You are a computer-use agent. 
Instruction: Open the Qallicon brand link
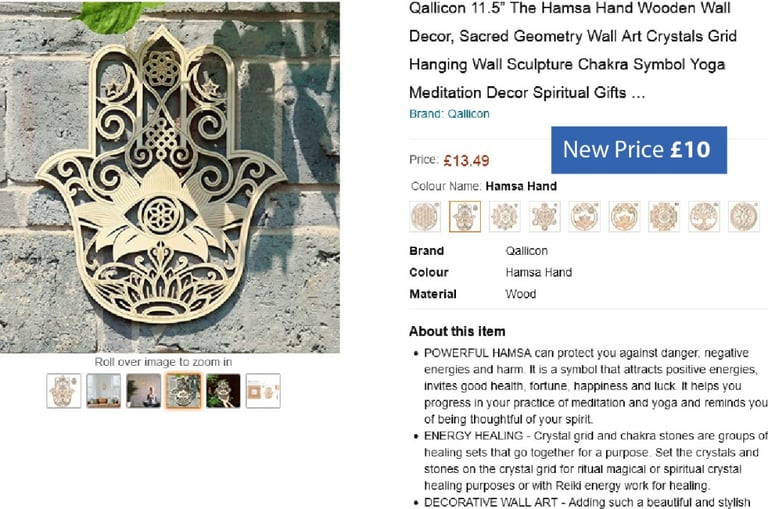tap(449, 114)
